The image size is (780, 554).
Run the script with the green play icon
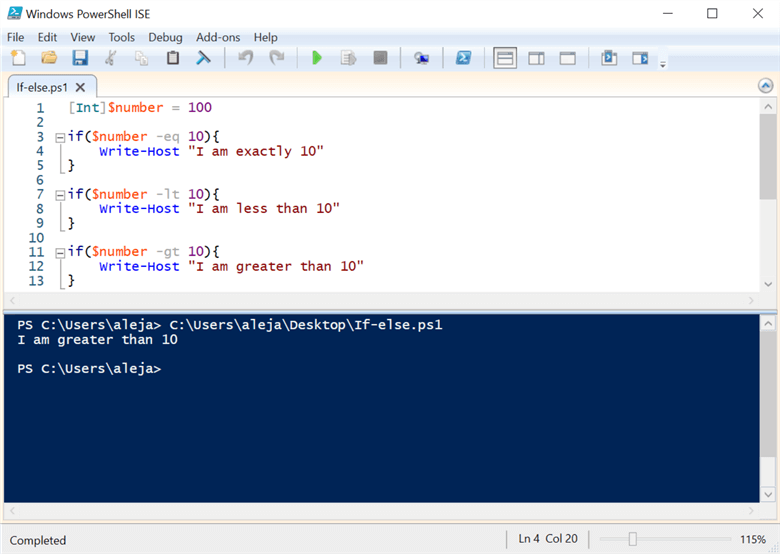tap(317, 58)
